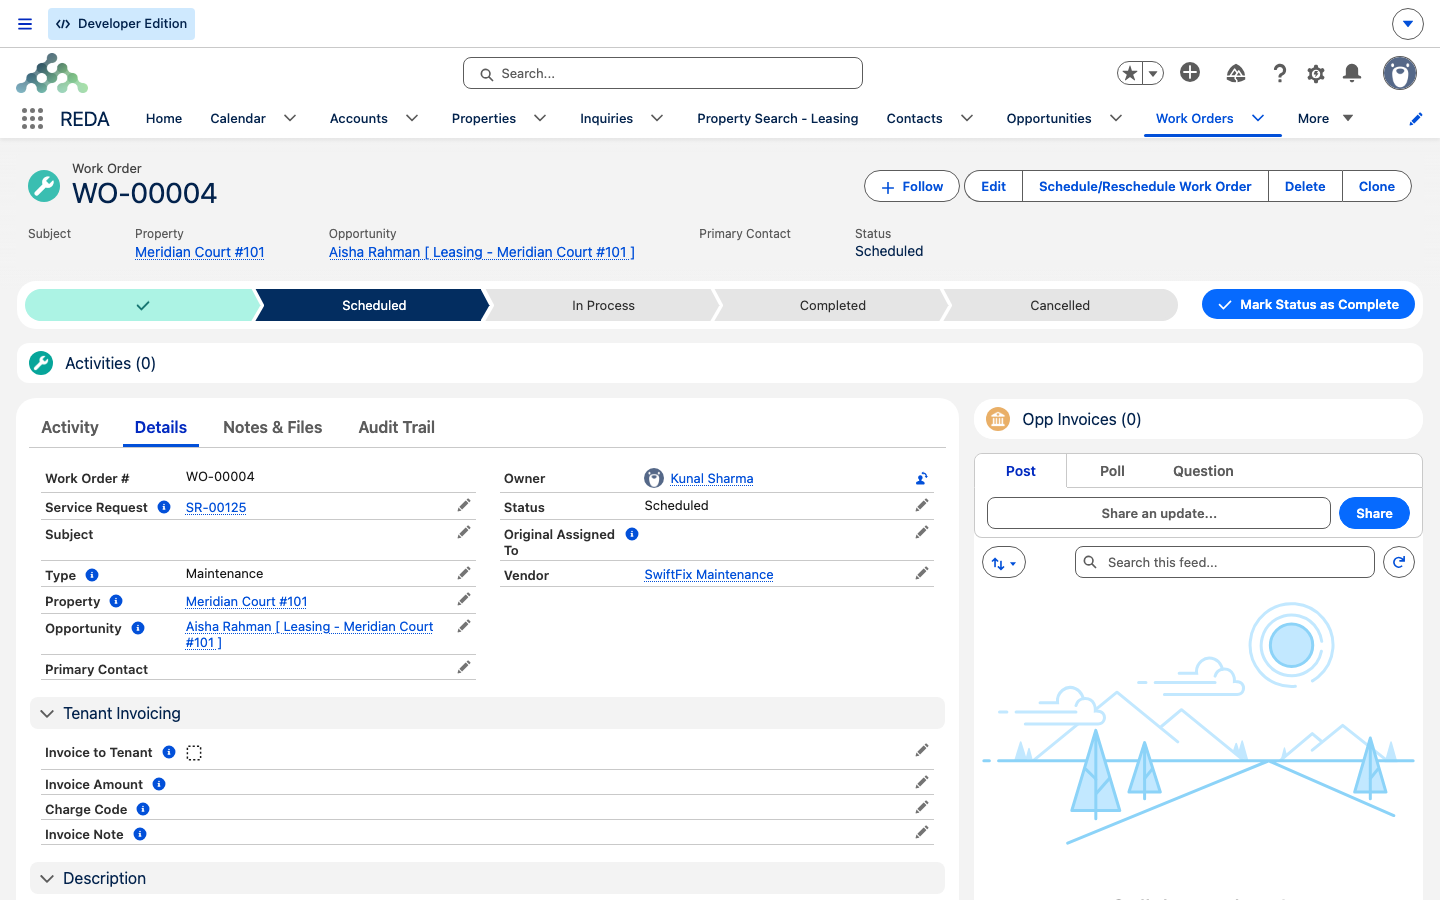Open the SR-00125 service request link
This screenshot has height=900, width=1440.
click(x=216, y=508)
